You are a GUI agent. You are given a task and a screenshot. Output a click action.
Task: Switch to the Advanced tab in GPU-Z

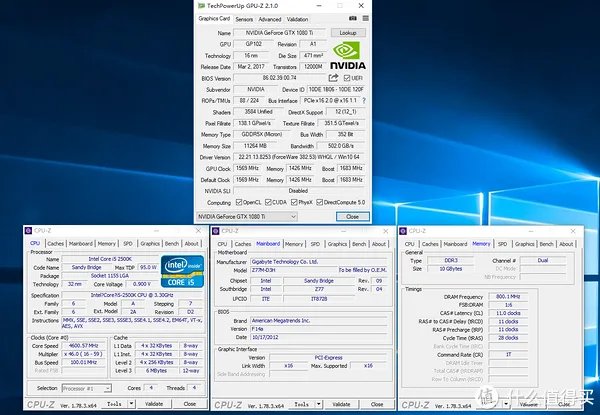tap(270, 19)
